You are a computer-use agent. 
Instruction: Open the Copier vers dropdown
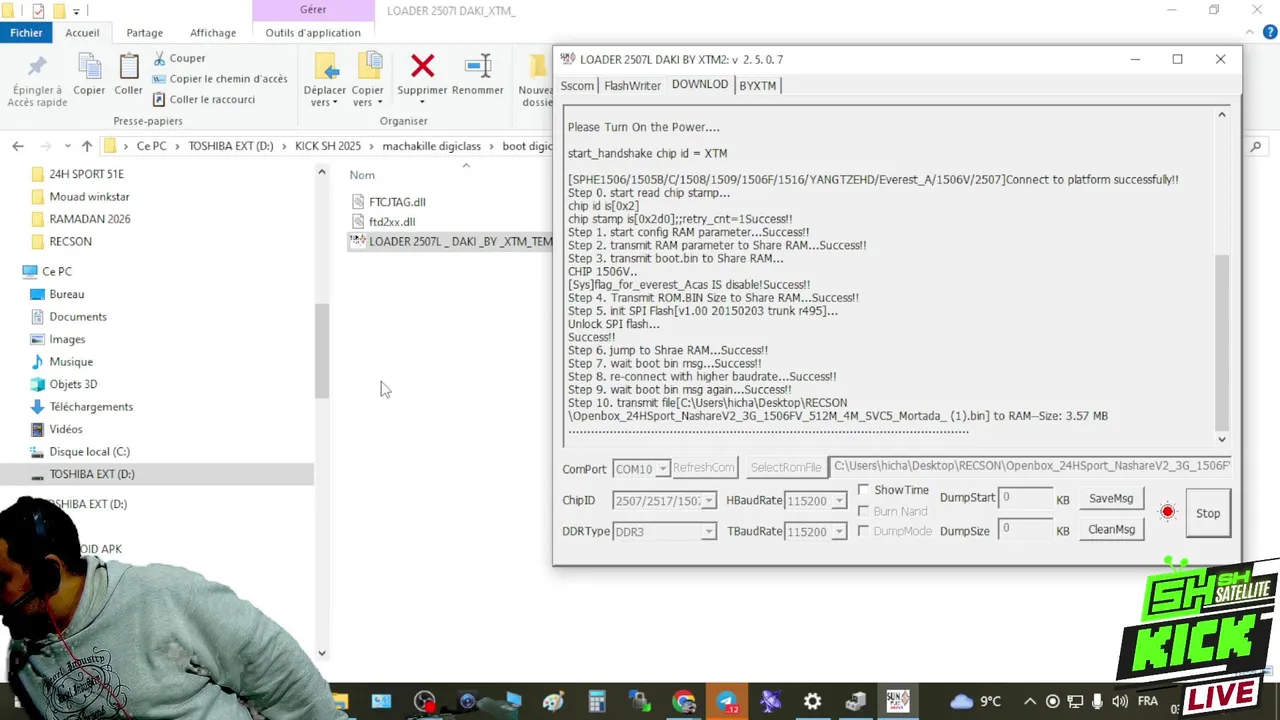[367, 96]
